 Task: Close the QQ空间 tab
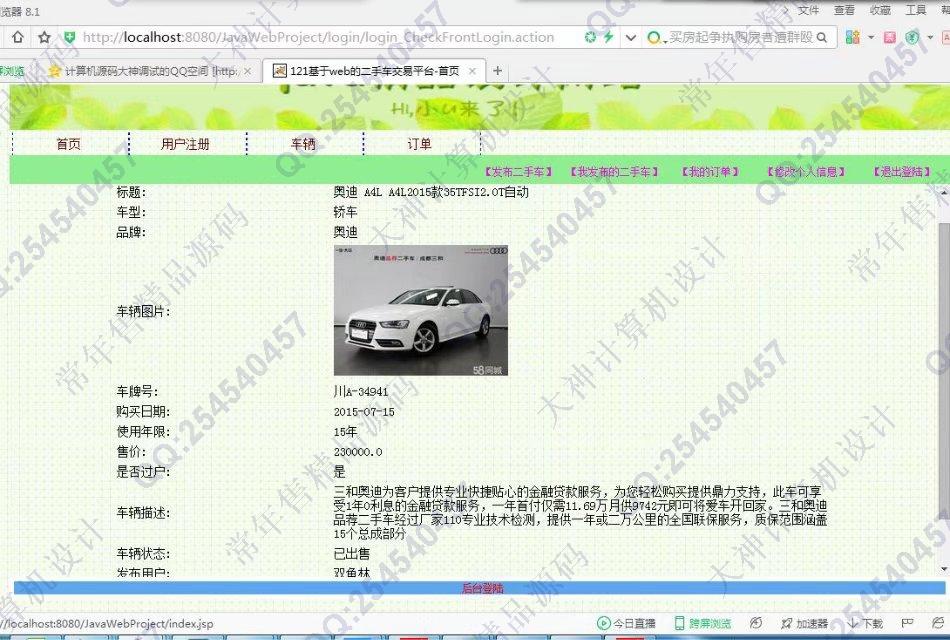coord(247,71)
